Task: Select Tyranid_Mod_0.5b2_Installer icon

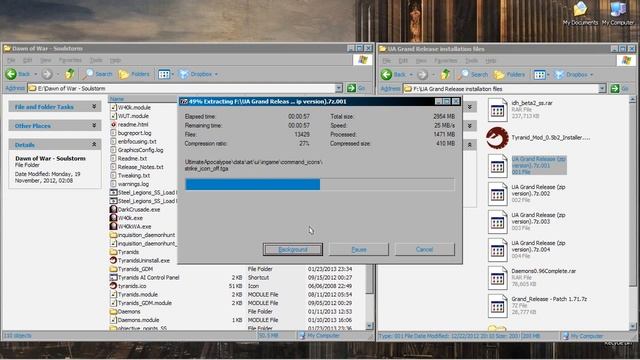Action: (x=497, y=138)
